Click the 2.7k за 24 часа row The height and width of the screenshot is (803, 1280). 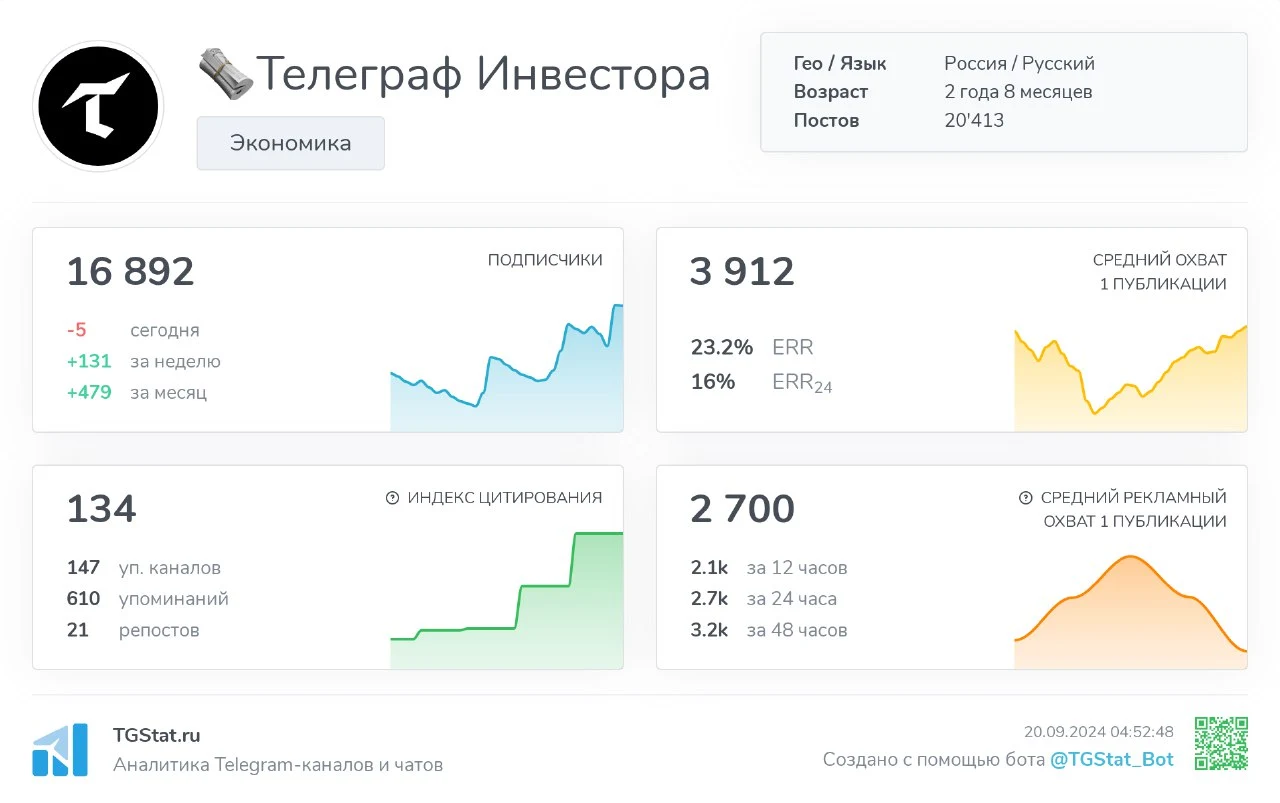pyautogui.click(x=764, y=598)
